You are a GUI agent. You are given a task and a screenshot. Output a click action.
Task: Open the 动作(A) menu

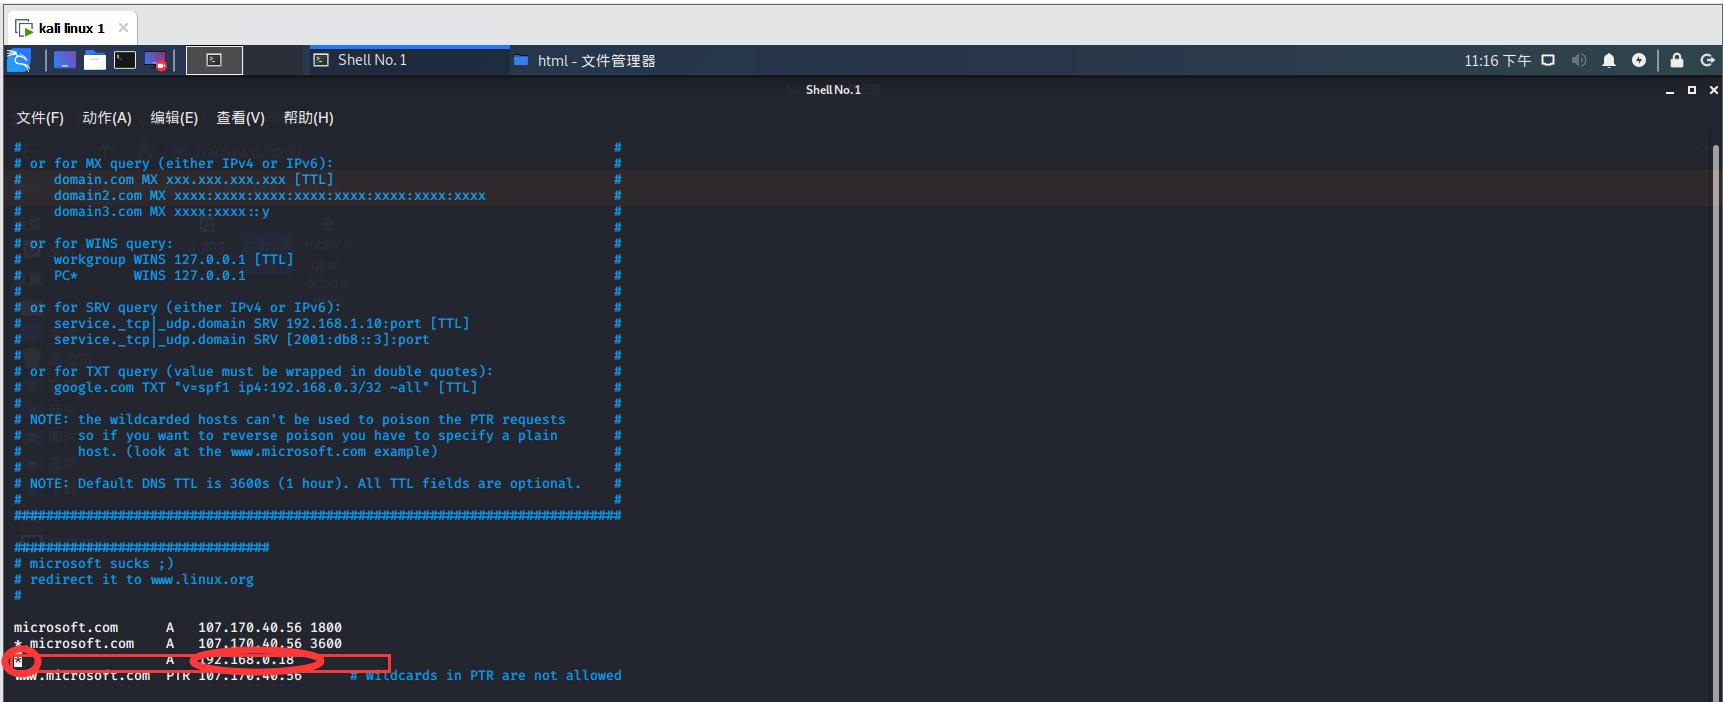pyautogui.click(x=107, y=118)
